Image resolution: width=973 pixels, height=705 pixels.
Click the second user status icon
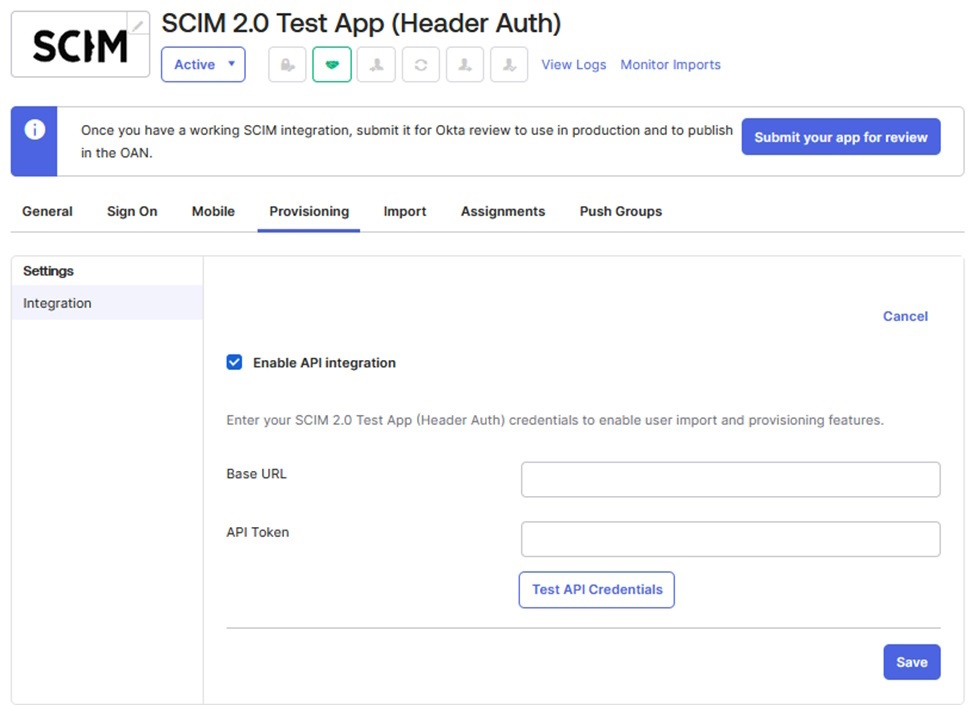[465, 64]
